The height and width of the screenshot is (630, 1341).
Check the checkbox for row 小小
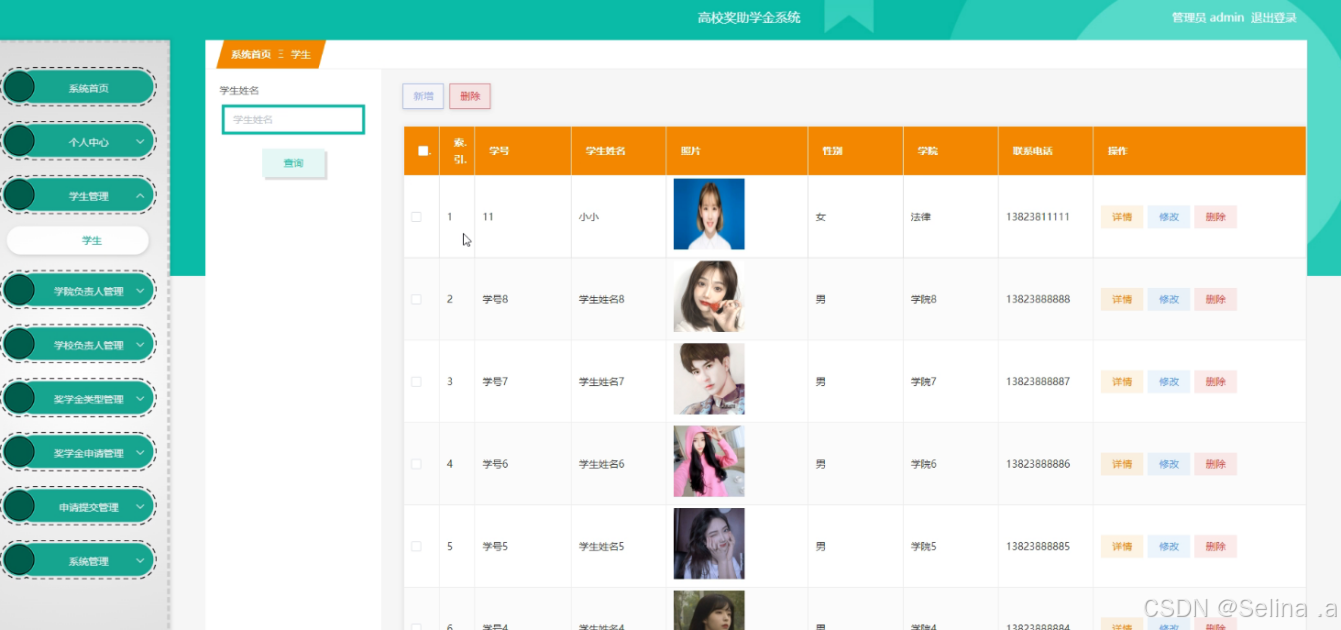(x=417, y=217)
